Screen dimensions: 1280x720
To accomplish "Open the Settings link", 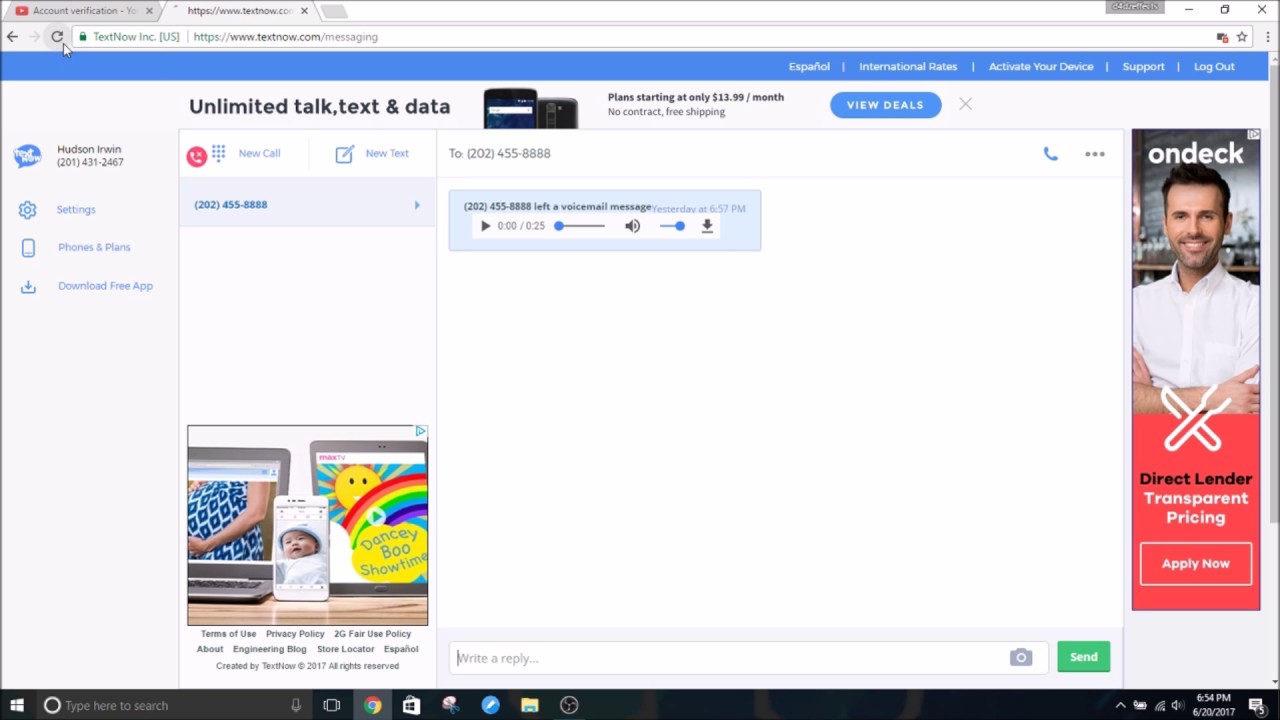I will (x=76, y=210).
